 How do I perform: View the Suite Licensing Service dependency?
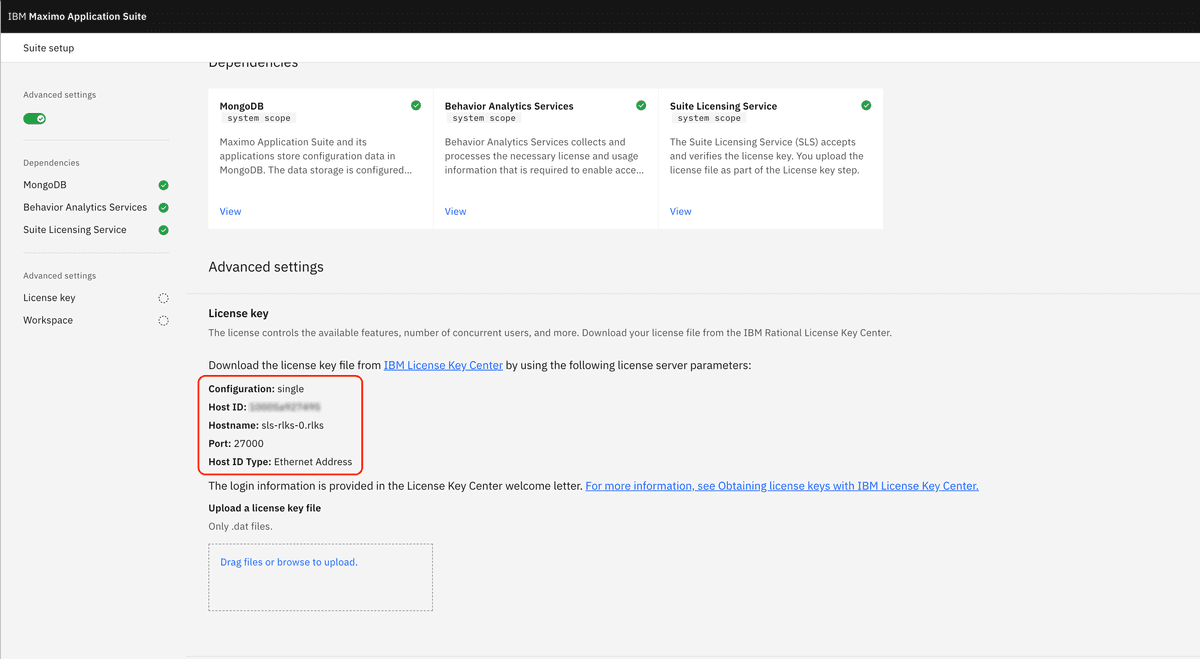click(x=680, y=211)
